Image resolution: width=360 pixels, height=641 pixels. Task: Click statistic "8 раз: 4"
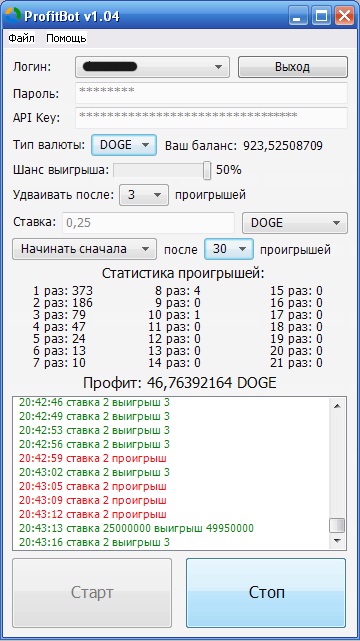[x=178, y=291]
